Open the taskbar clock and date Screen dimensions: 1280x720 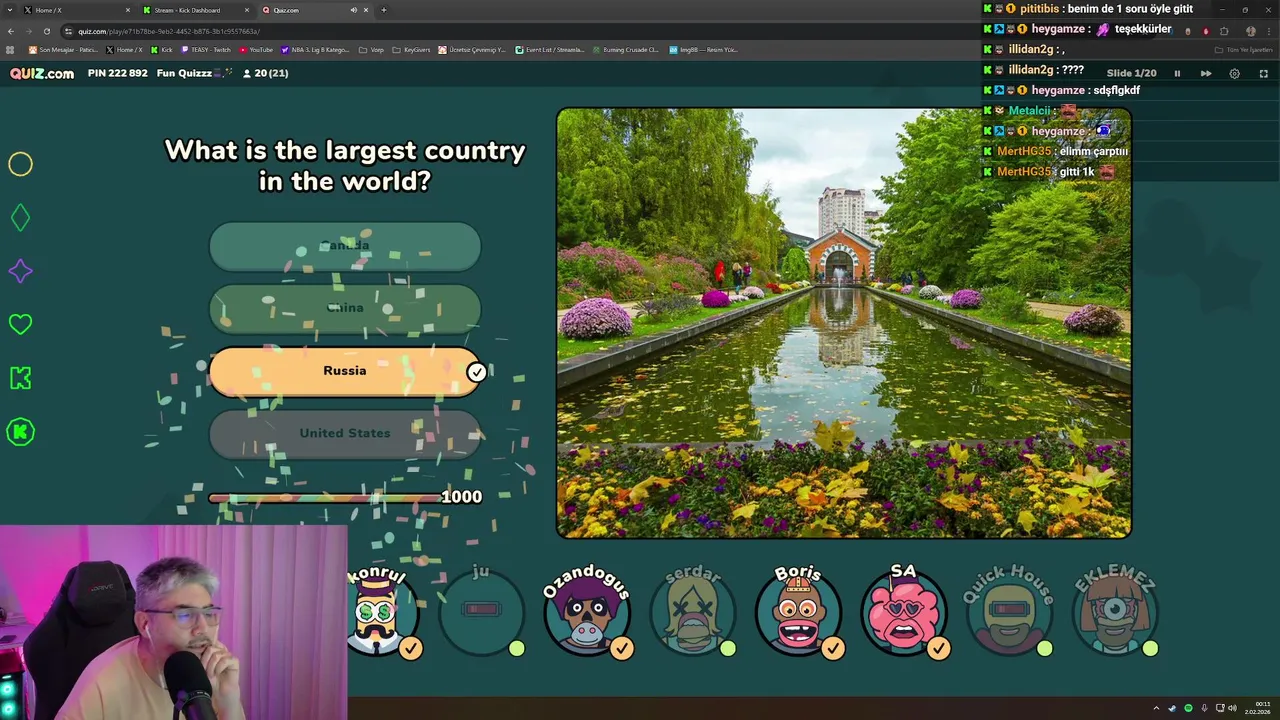coord(1259,708)
